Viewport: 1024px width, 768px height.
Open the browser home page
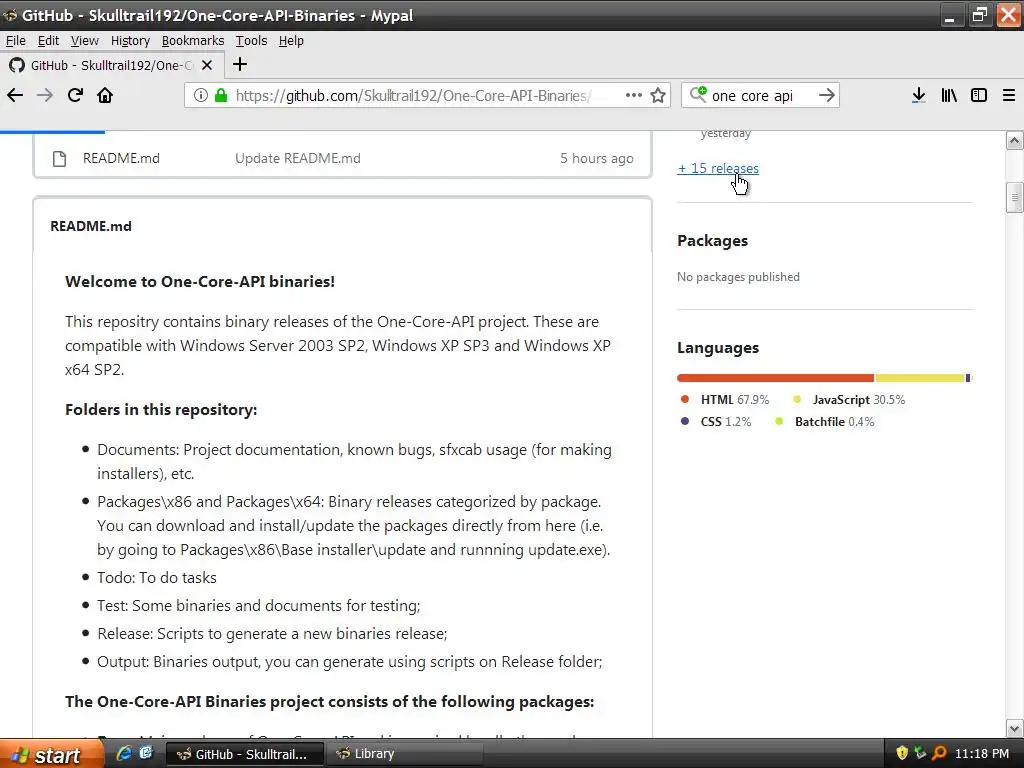tap(105, 95)
